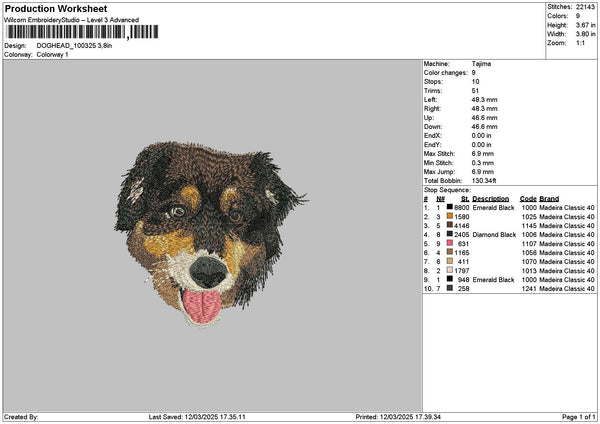Pick the dark brown swatch, code 1145

coord(450,225)
